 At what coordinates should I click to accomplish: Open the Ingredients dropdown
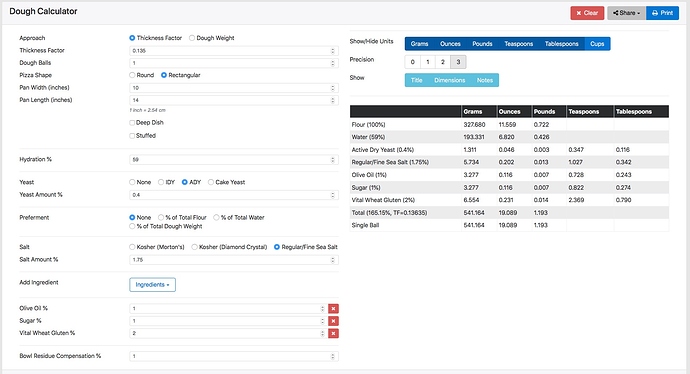(152, 285)
